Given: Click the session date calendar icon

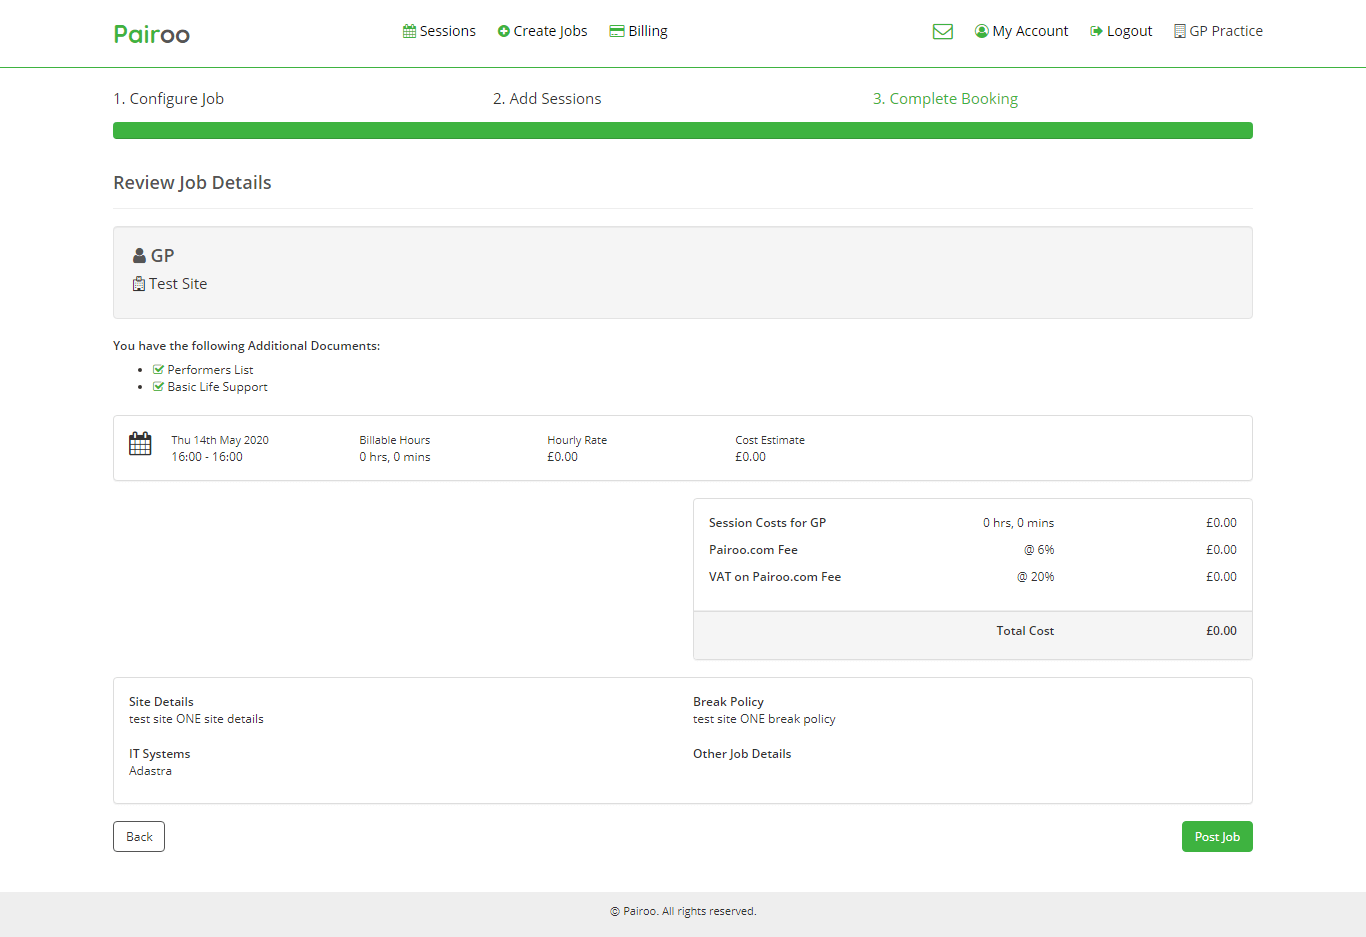Looking at the screenshot, I should (x=140, y=444).
